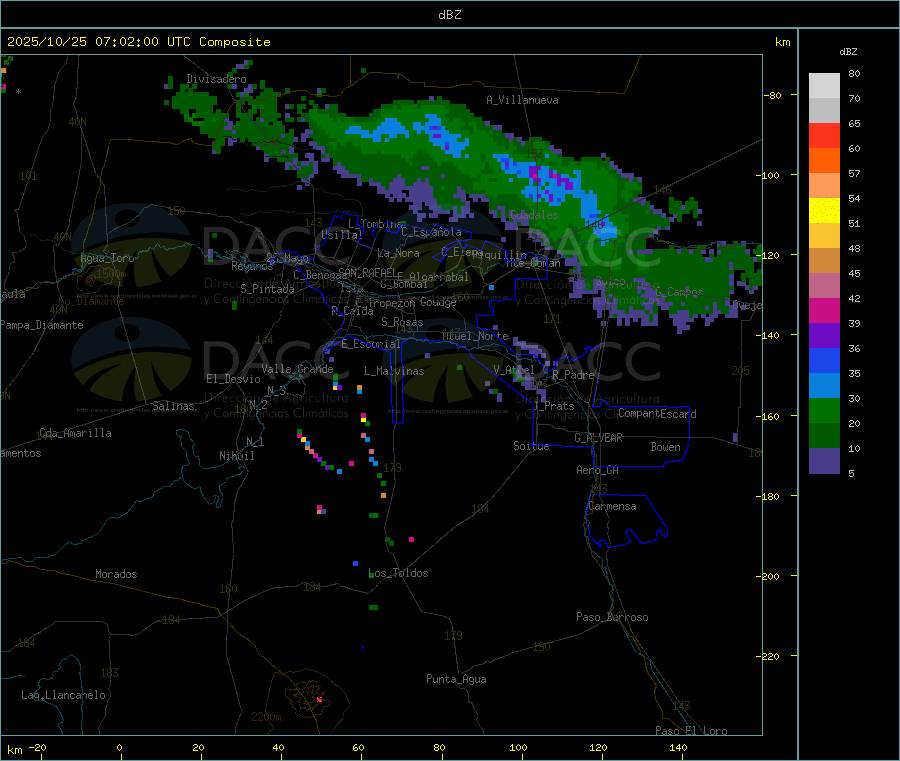
Task: Click the 'R_Padre' map label
Action: point(573,375)
